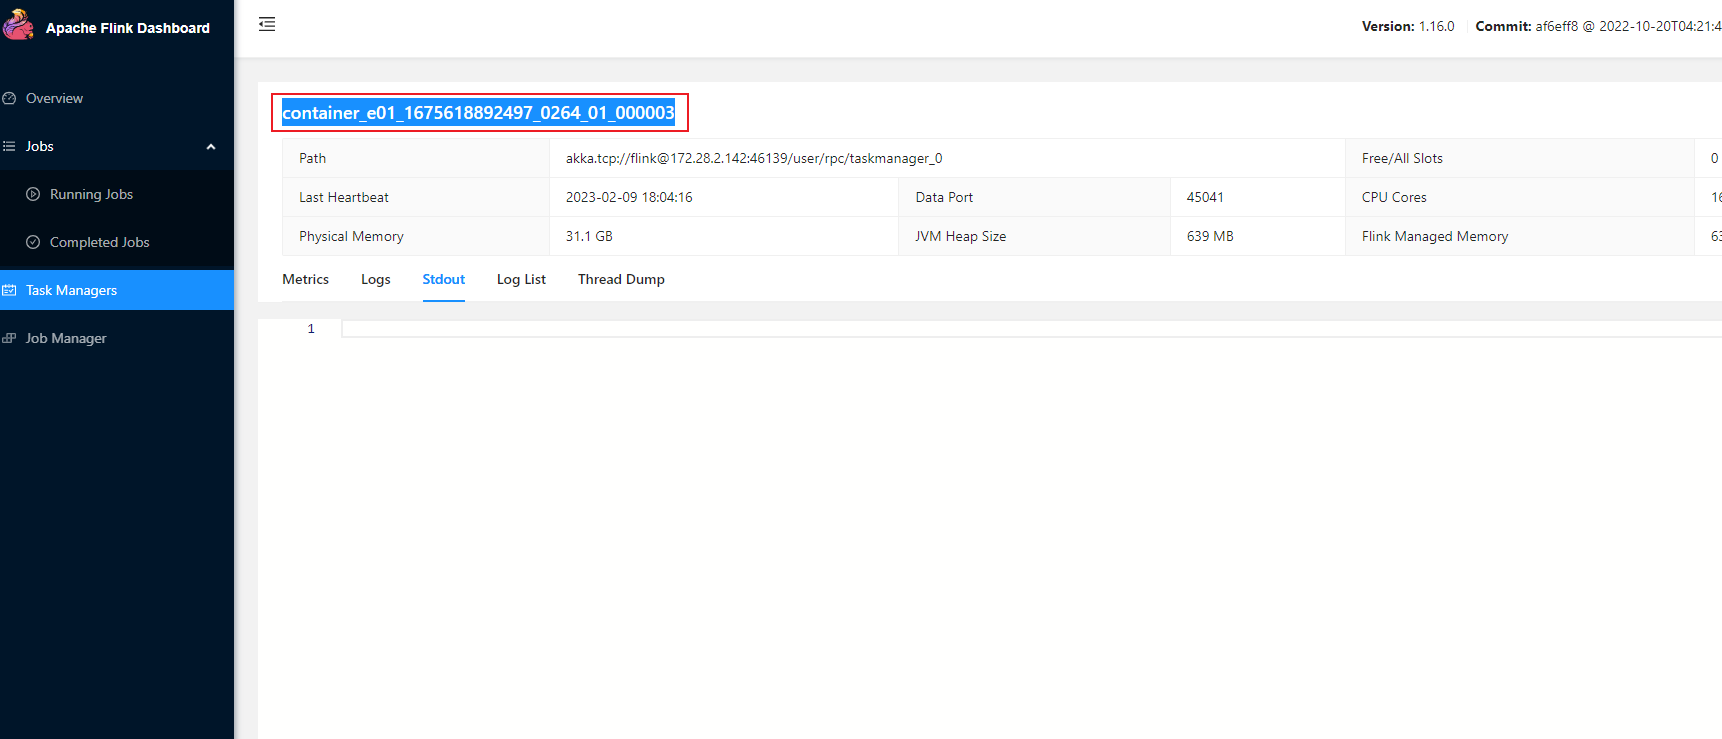The width and height of the screenshot is (1722, 739).
Task: Click the Jobs list icon
Action: coord(10,146)
